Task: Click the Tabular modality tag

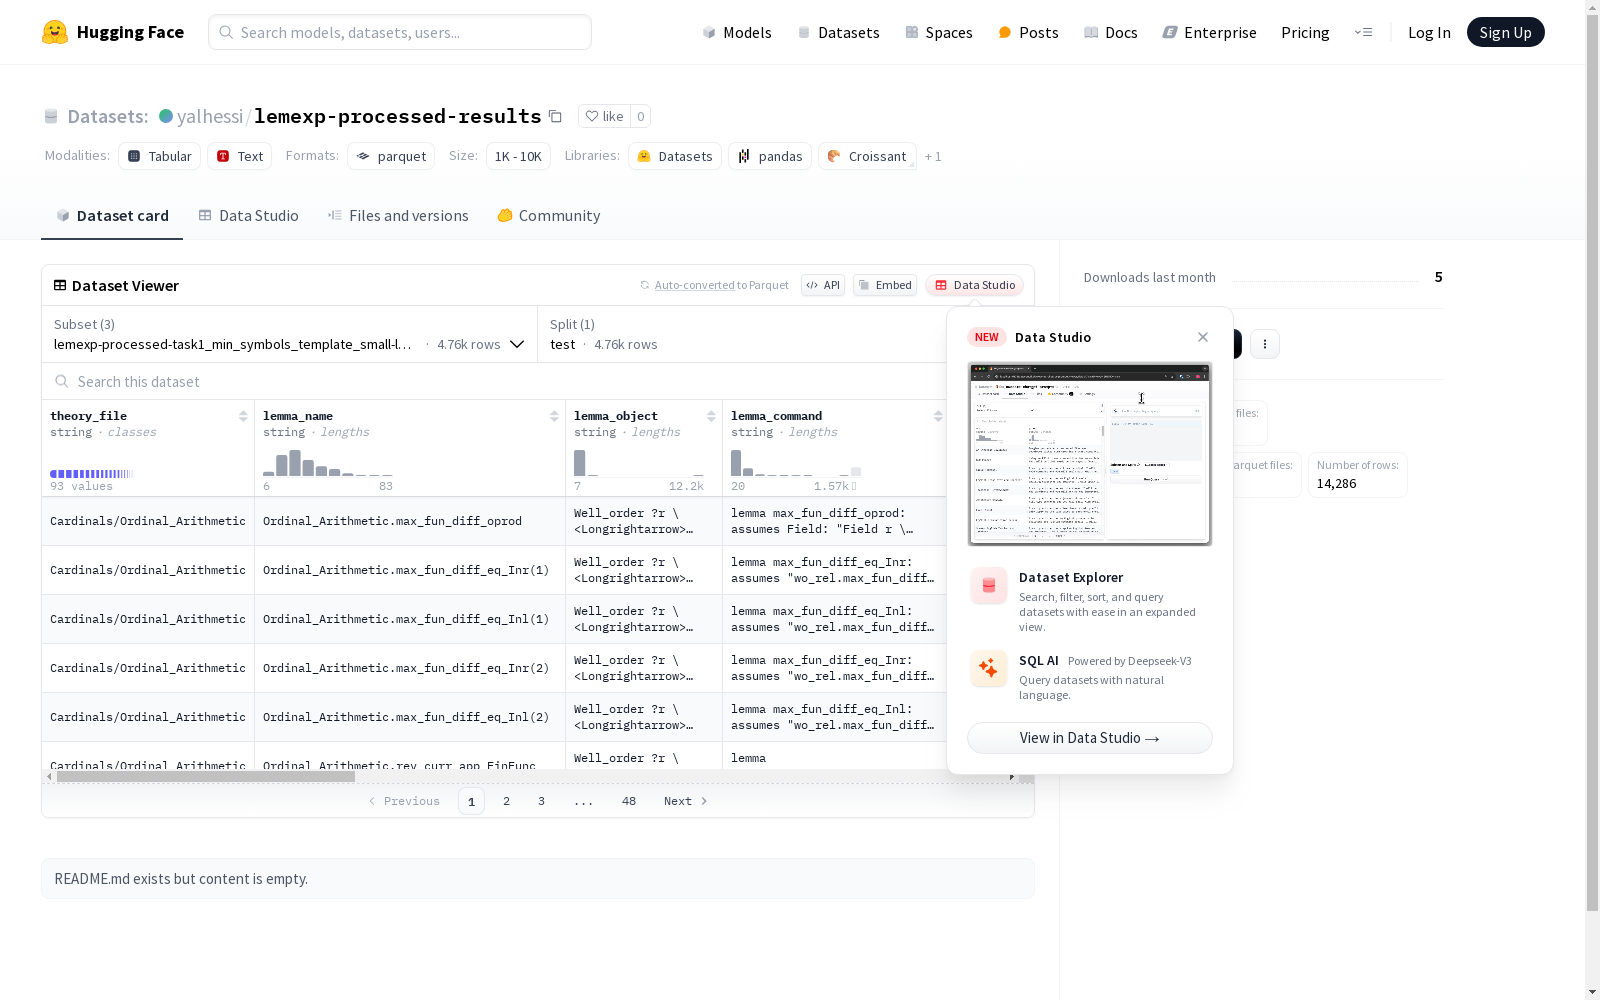Action: 160,156
